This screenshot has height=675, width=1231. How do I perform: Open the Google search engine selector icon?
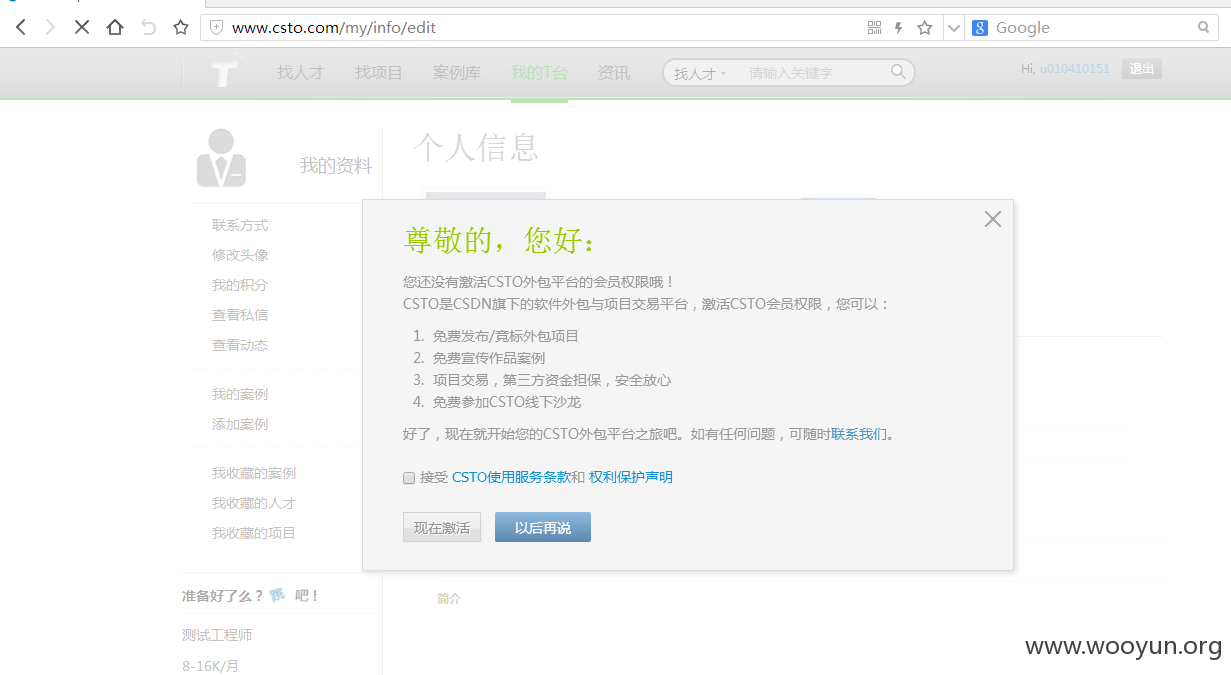pyautogui.click(x=980, y=28)
